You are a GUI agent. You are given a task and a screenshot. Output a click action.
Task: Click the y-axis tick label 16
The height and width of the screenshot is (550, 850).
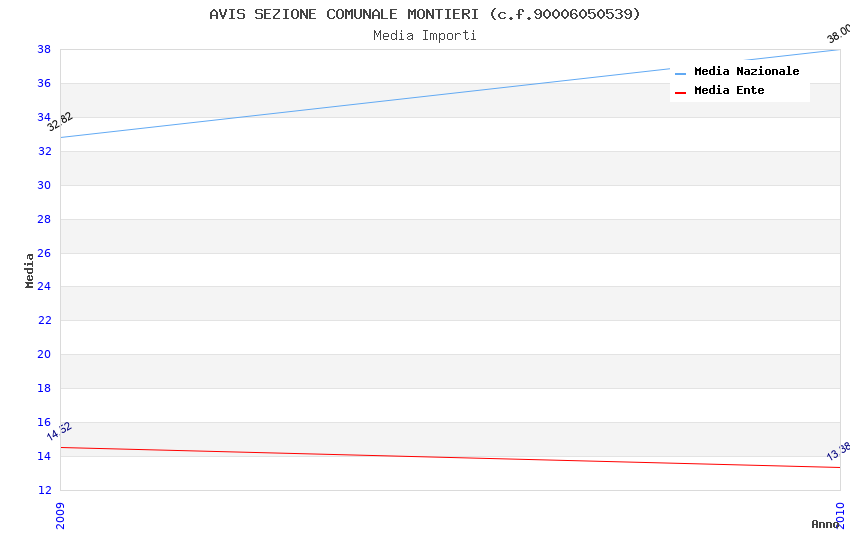44,422
